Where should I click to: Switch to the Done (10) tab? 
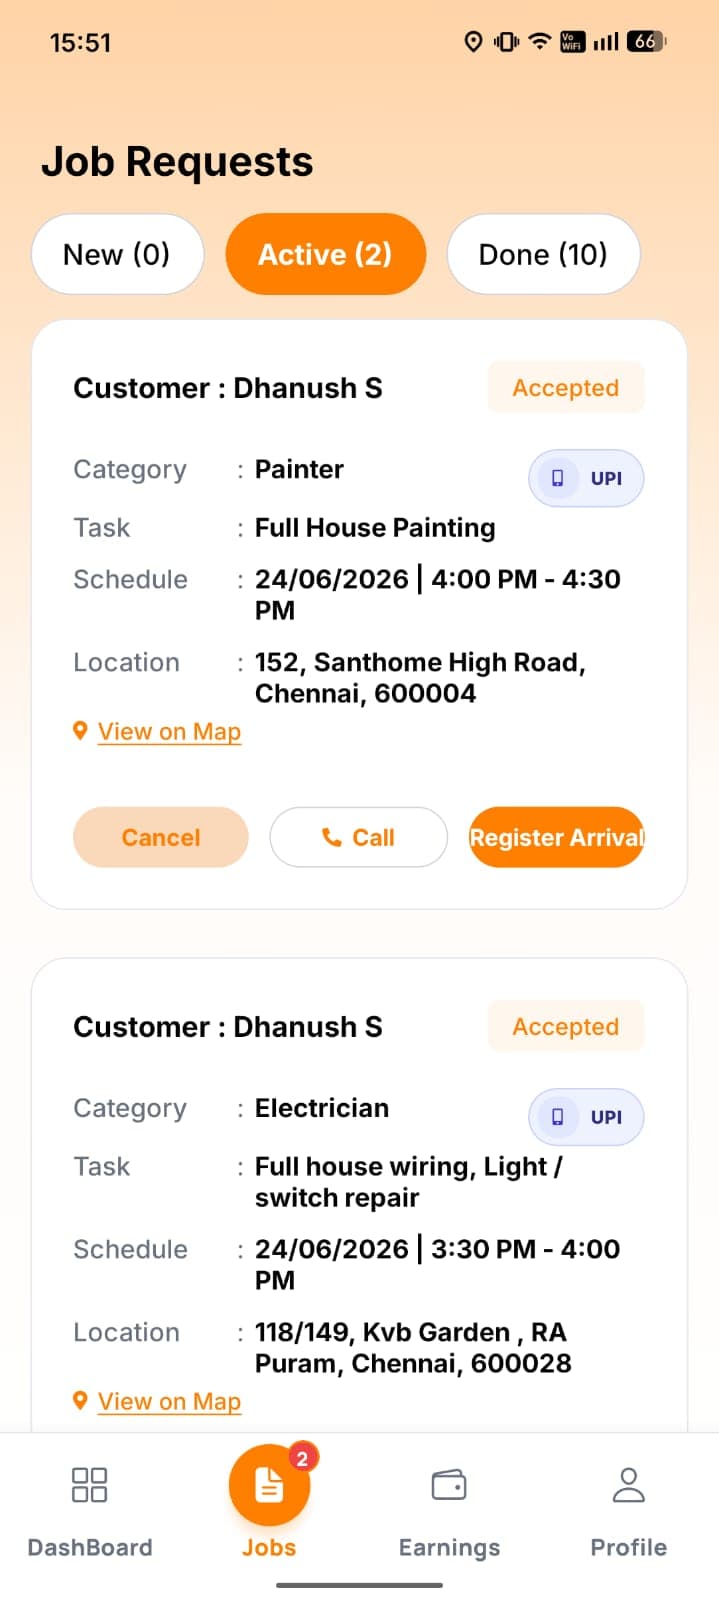tap(543, 254)
